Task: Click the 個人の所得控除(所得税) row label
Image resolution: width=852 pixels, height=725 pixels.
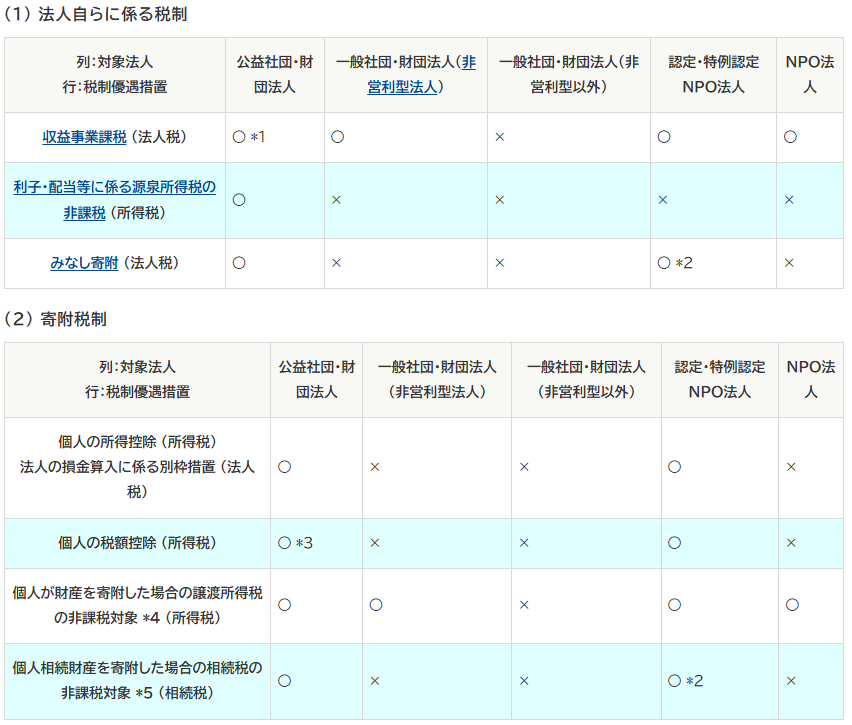Action: pyautogui.click(x=137, y=441)
